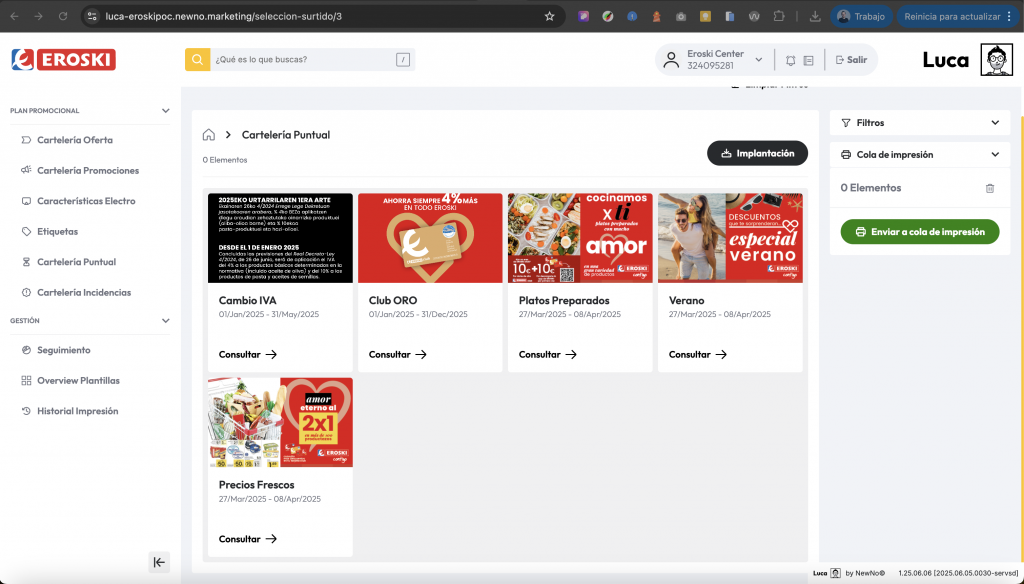This screenshot has height=584, width=1024.
Task: Click Enviar a cola de impresión
Action: coord(920,232)
